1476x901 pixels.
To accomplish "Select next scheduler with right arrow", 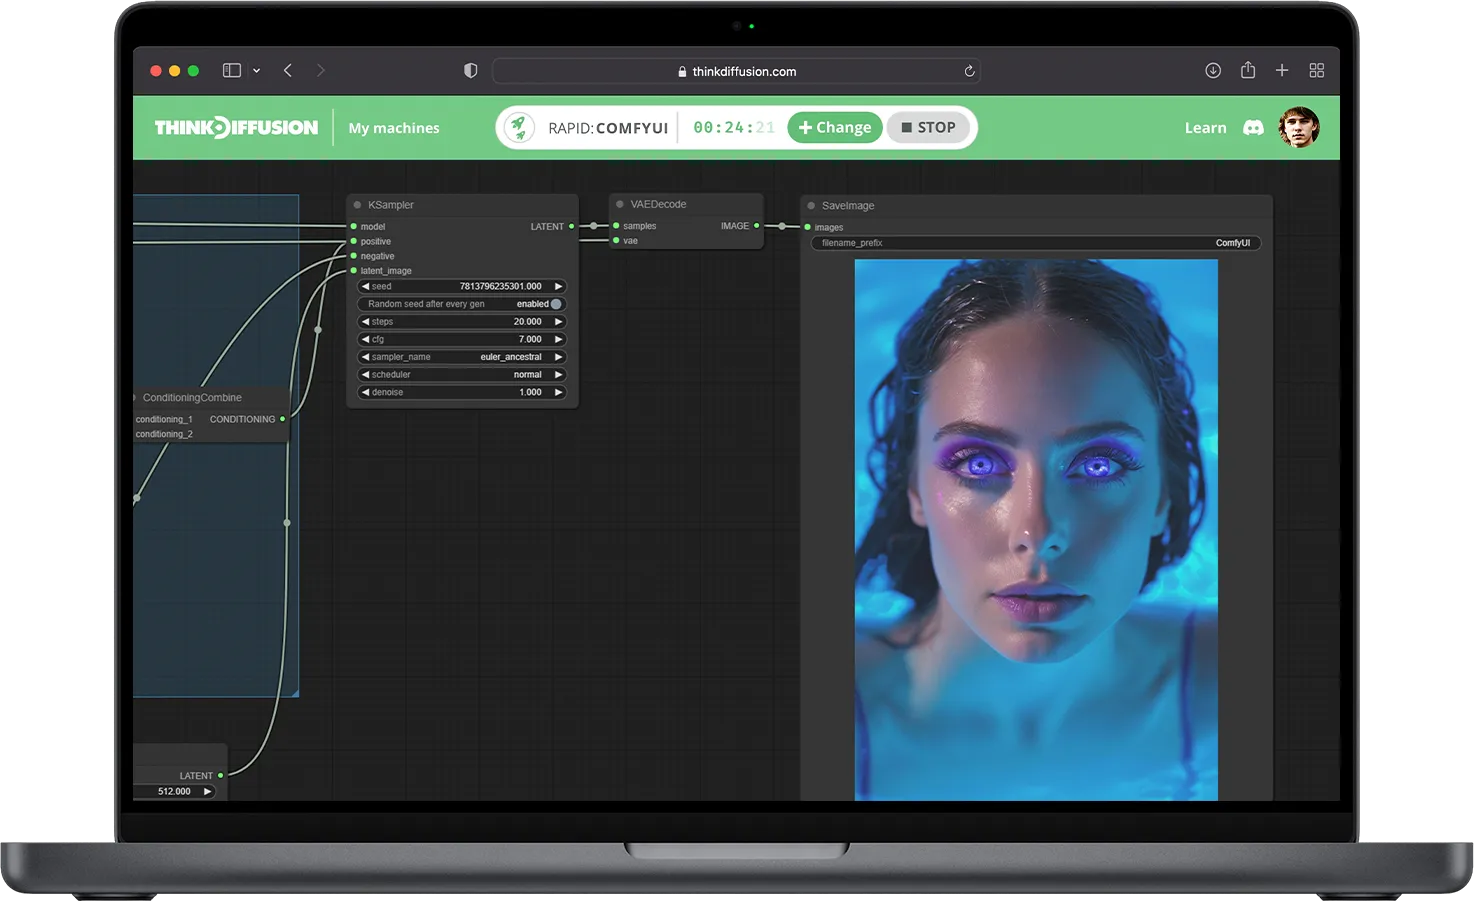I will tap(559, 375).
